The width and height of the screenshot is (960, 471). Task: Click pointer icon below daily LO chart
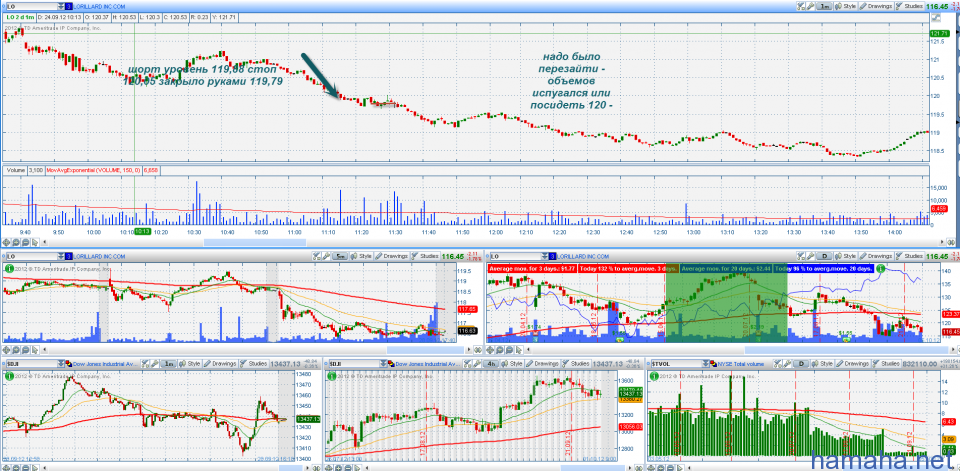(x=520, y=350)
